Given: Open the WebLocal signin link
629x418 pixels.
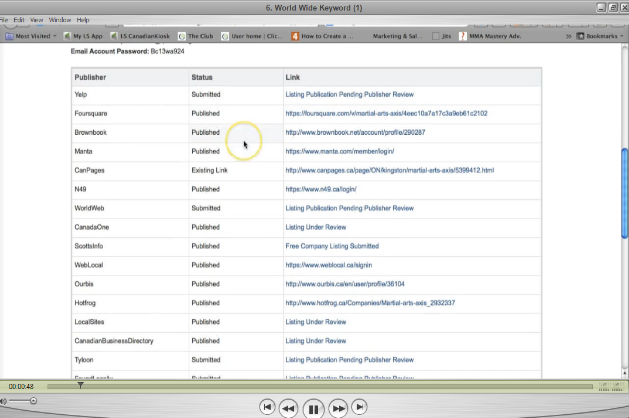Looking at the screenshot, I should point(329,265).
